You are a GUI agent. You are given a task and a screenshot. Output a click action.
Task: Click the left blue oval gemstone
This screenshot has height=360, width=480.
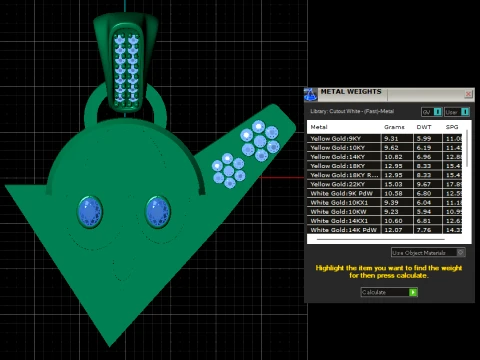click(90, 212)
